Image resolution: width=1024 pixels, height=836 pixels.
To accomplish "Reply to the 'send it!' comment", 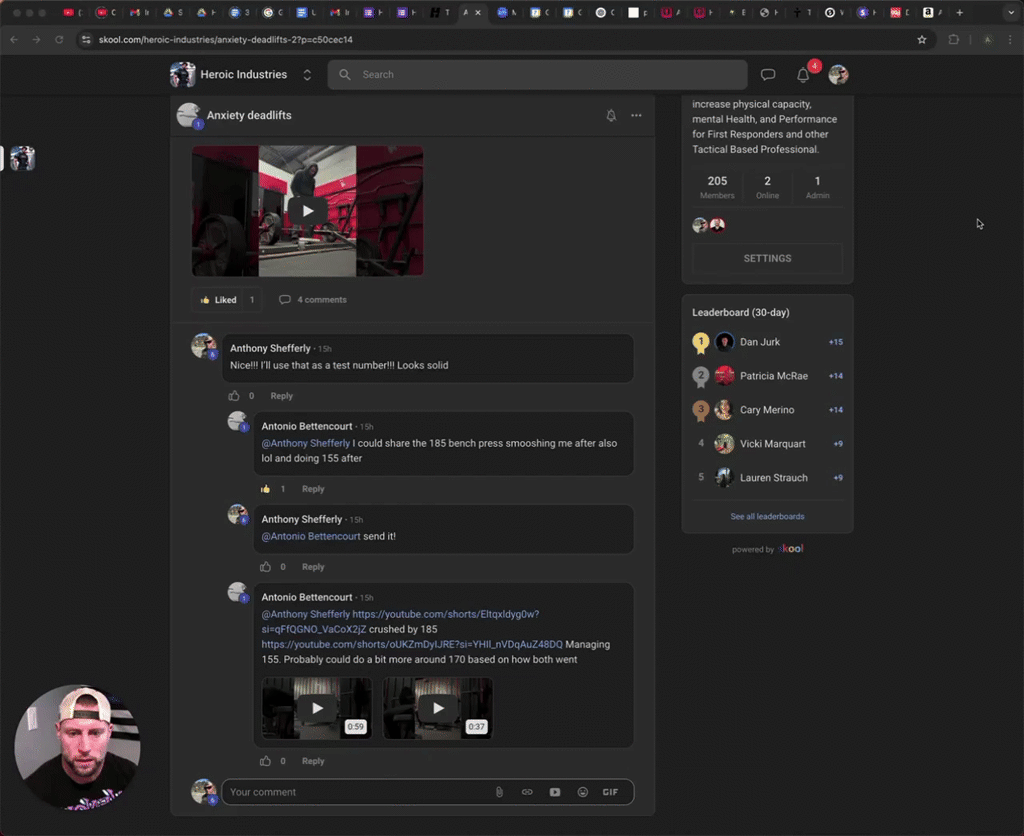I will pos(313,567).
